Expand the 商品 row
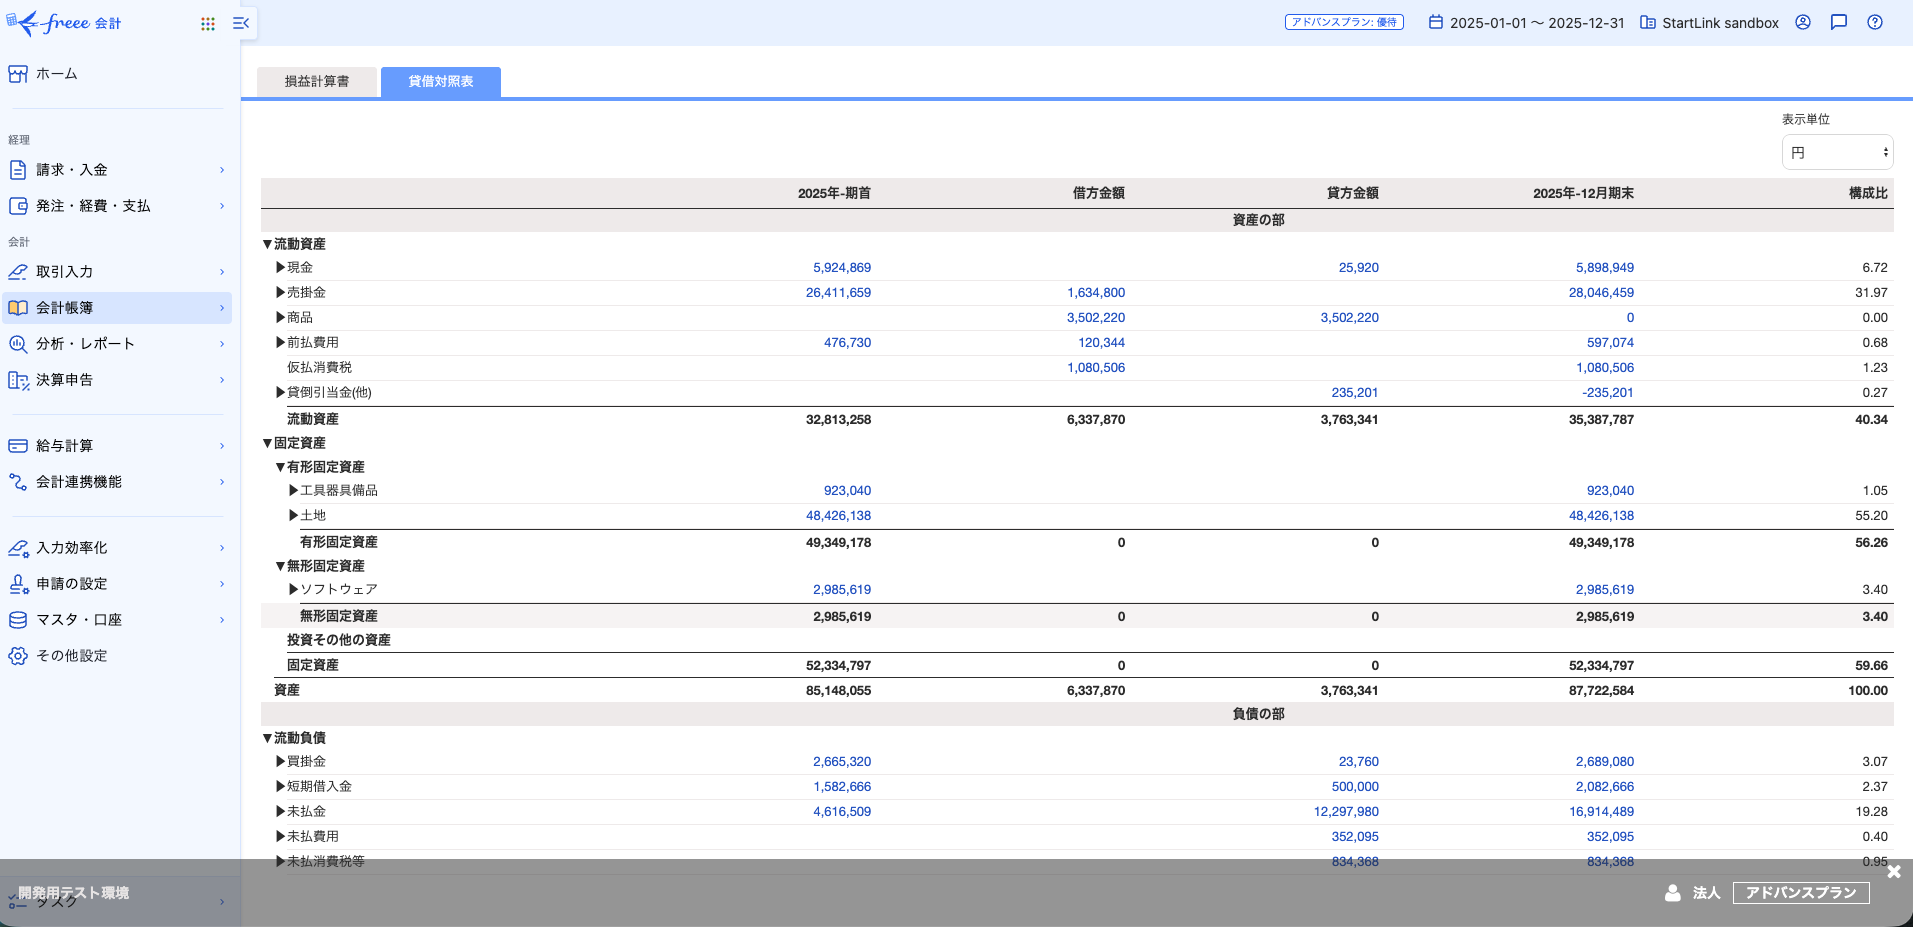This screenshot has width=1913, height=927. [x=281, y=317]
